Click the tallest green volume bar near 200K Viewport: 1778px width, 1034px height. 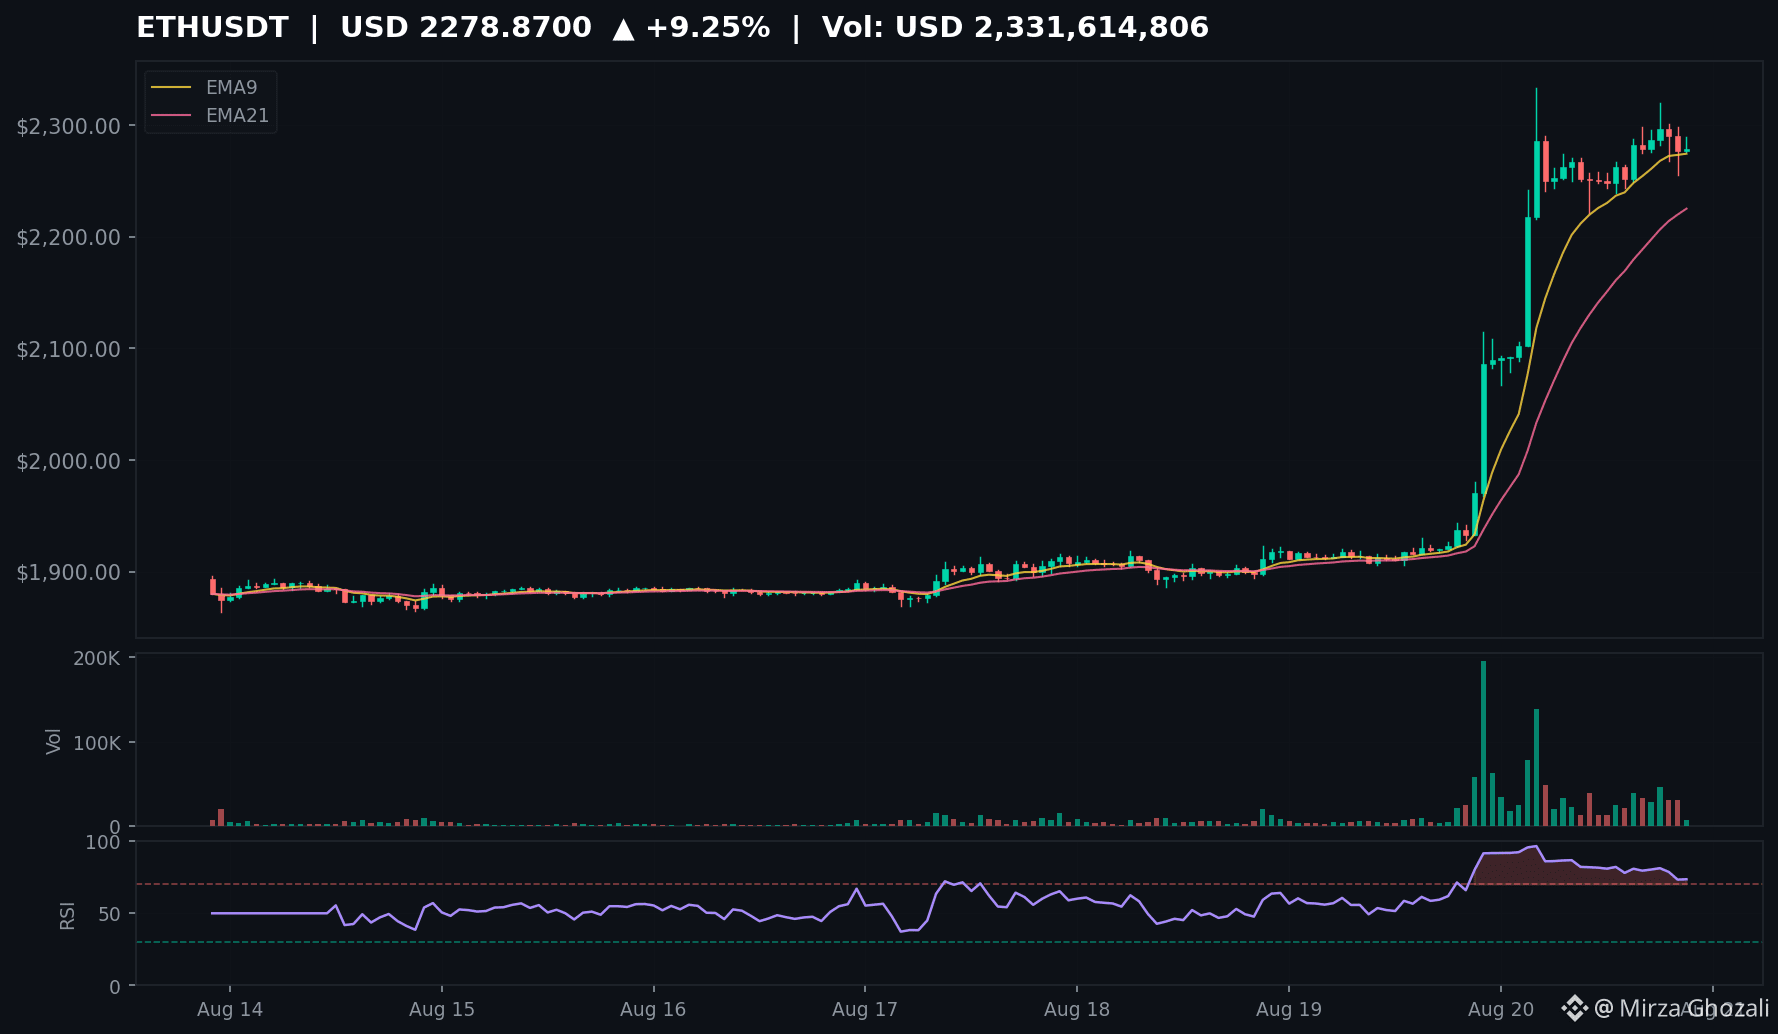1483,743
